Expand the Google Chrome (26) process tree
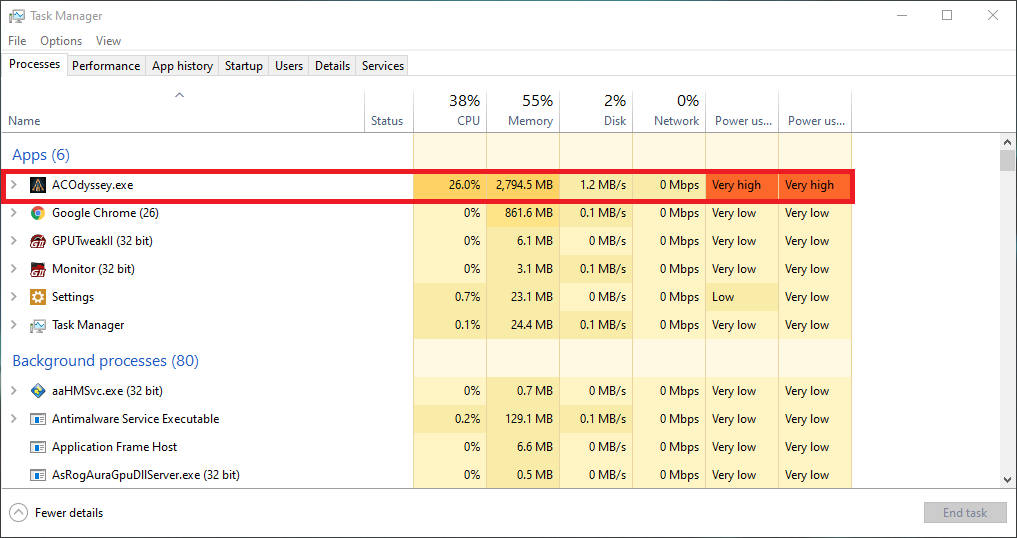Viewport: 1017px width, 538px height. (x=14, y=213)
